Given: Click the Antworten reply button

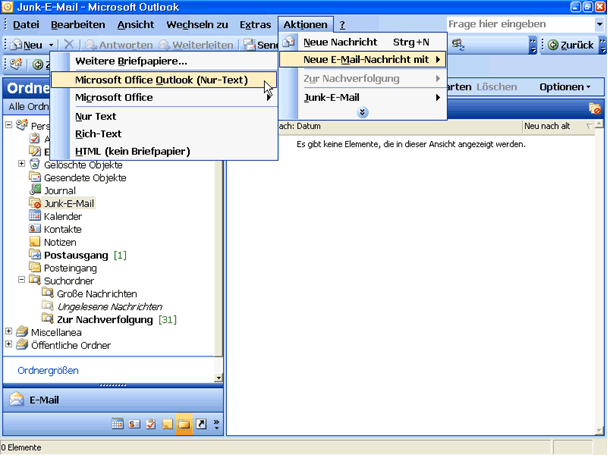Looking at the screenshot, I should click(x=119, y=45).
